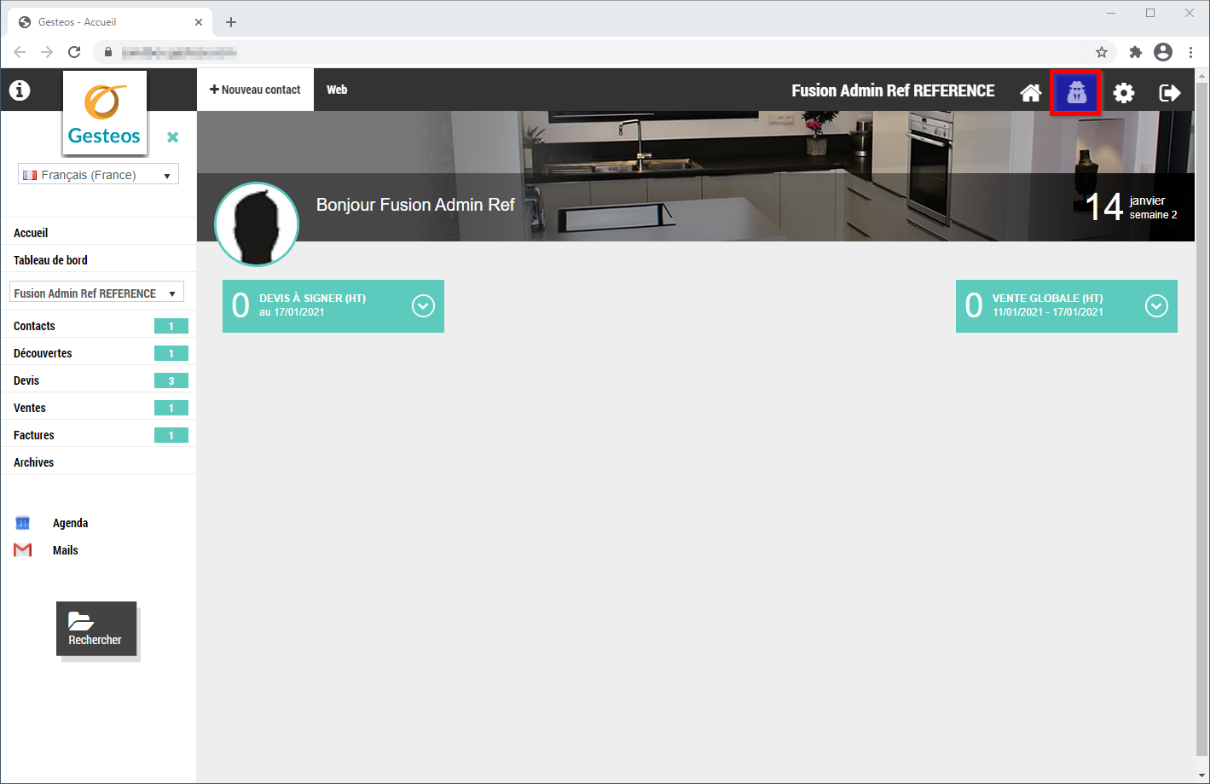The width and height of the screenshot is (1210, 784).
Task: Open the Français (France) language dropdown
Action: pyautogui.click(x=98, y=175)
